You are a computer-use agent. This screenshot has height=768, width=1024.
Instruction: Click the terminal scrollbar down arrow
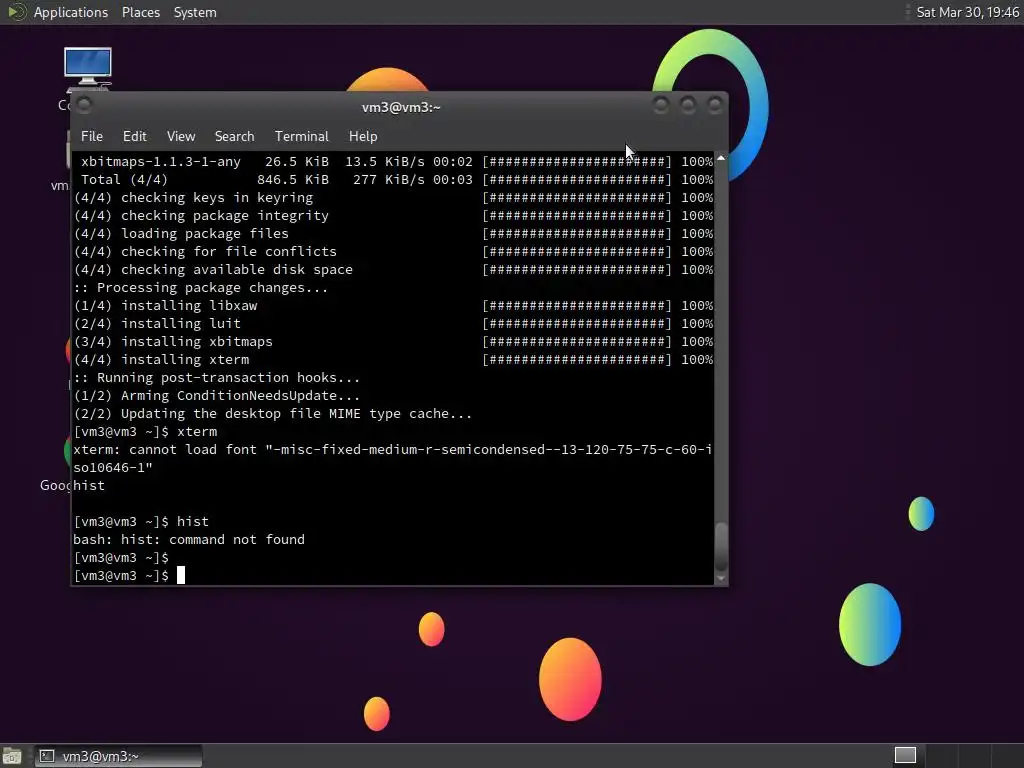721,578
